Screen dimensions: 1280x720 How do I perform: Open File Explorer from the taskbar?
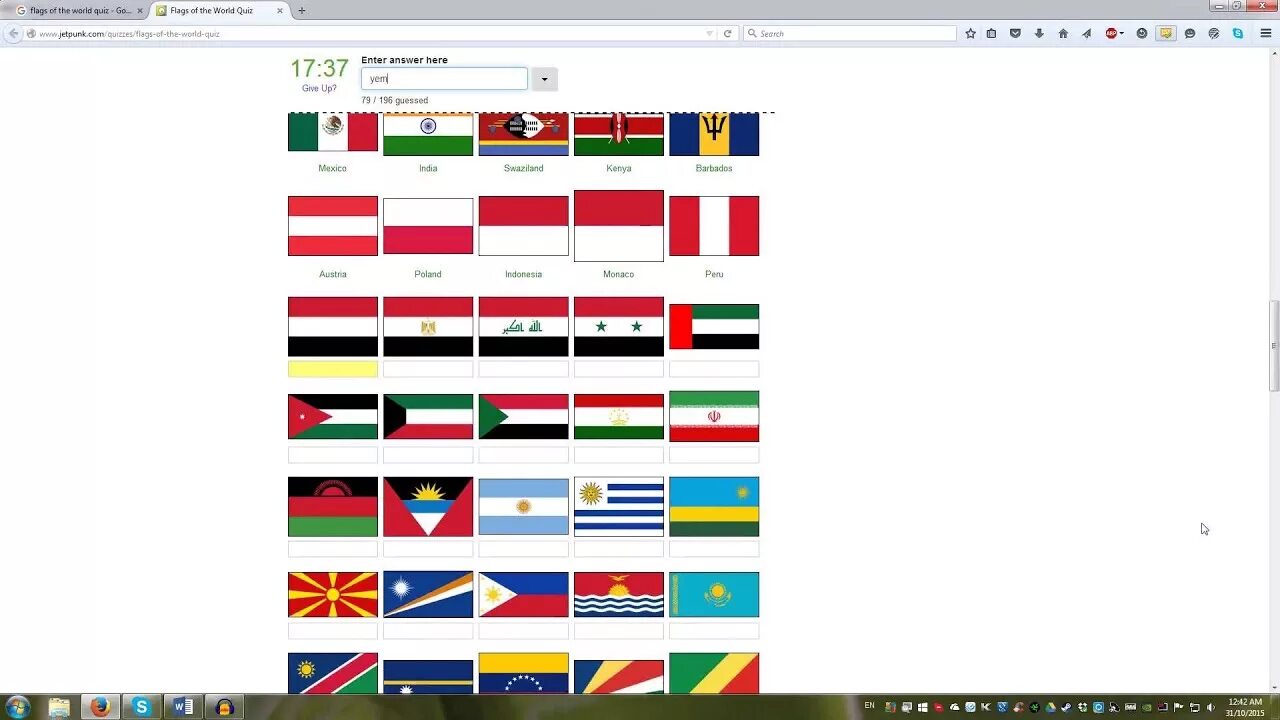click(59, 707)
